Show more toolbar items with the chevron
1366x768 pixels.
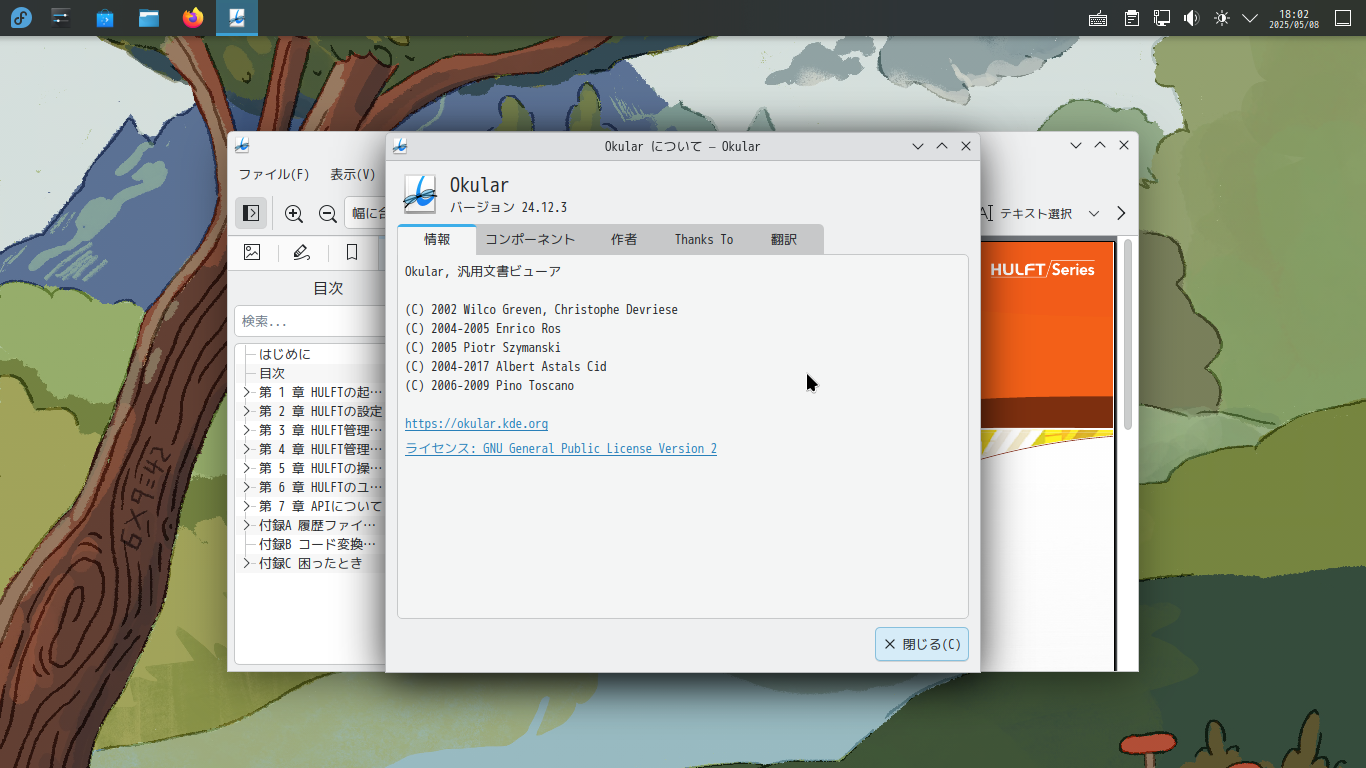pos(1121,213)
